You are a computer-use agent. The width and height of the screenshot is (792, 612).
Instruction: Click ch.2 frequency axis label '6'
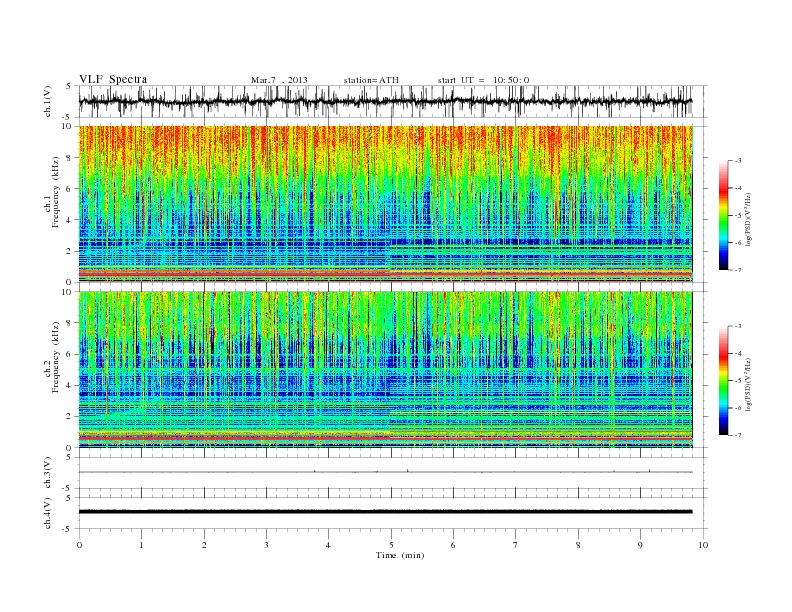70,354
